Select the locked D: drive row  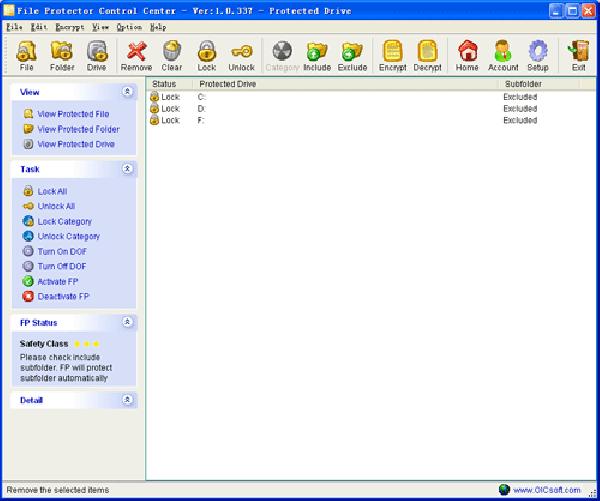(200, 109)
